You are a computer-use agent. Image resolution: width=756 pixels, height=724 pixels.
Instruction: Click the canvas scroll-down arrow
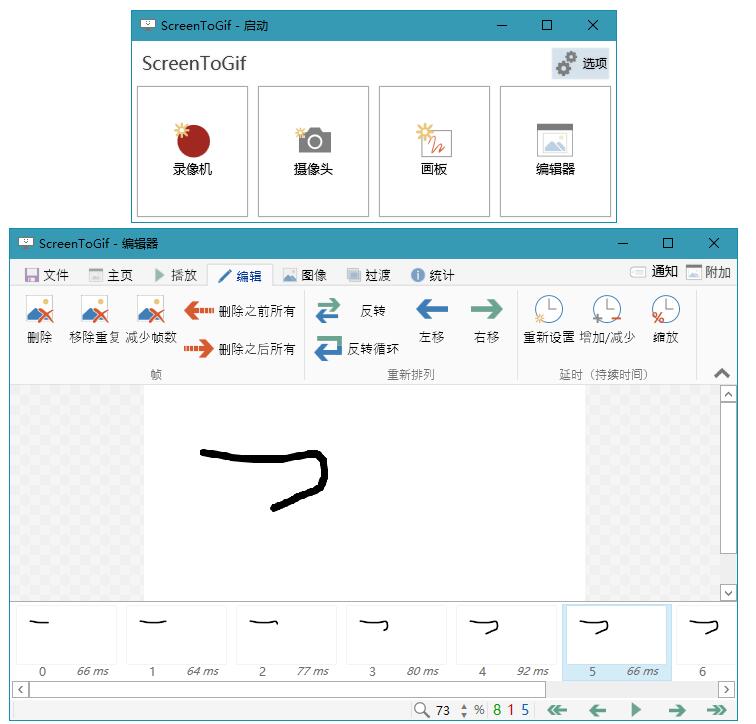click(728, 592)
